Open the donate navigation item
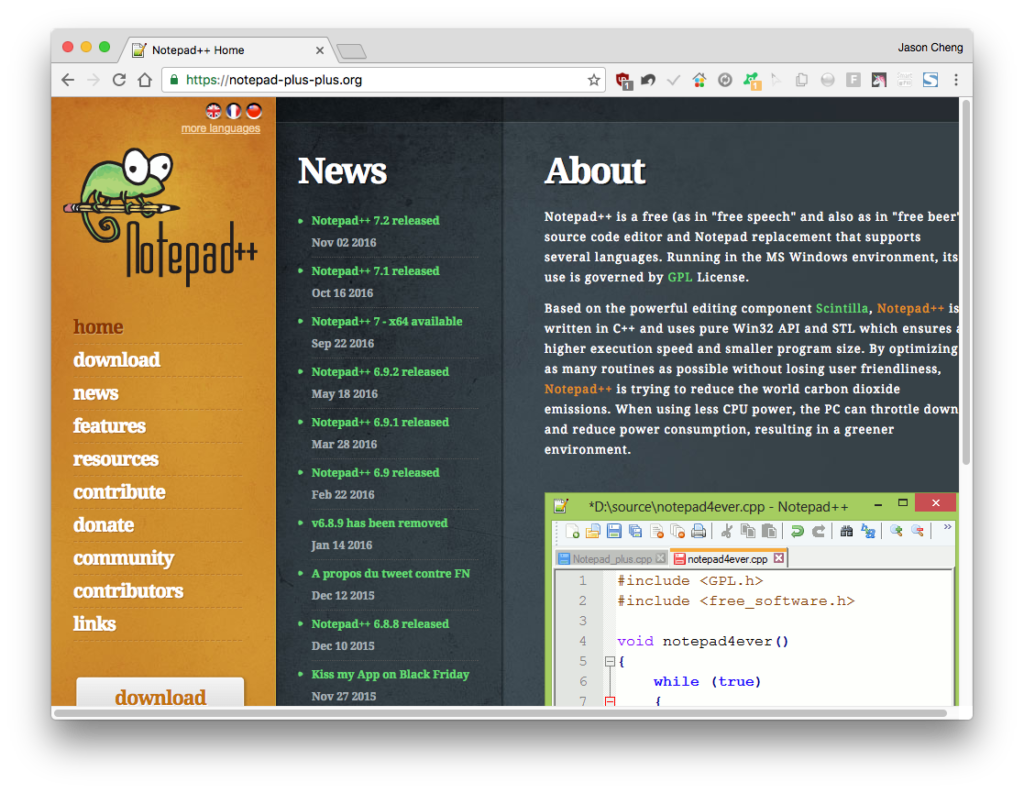Image resolution: width=1024 pixels, height=793 pixels. (103, 525)
